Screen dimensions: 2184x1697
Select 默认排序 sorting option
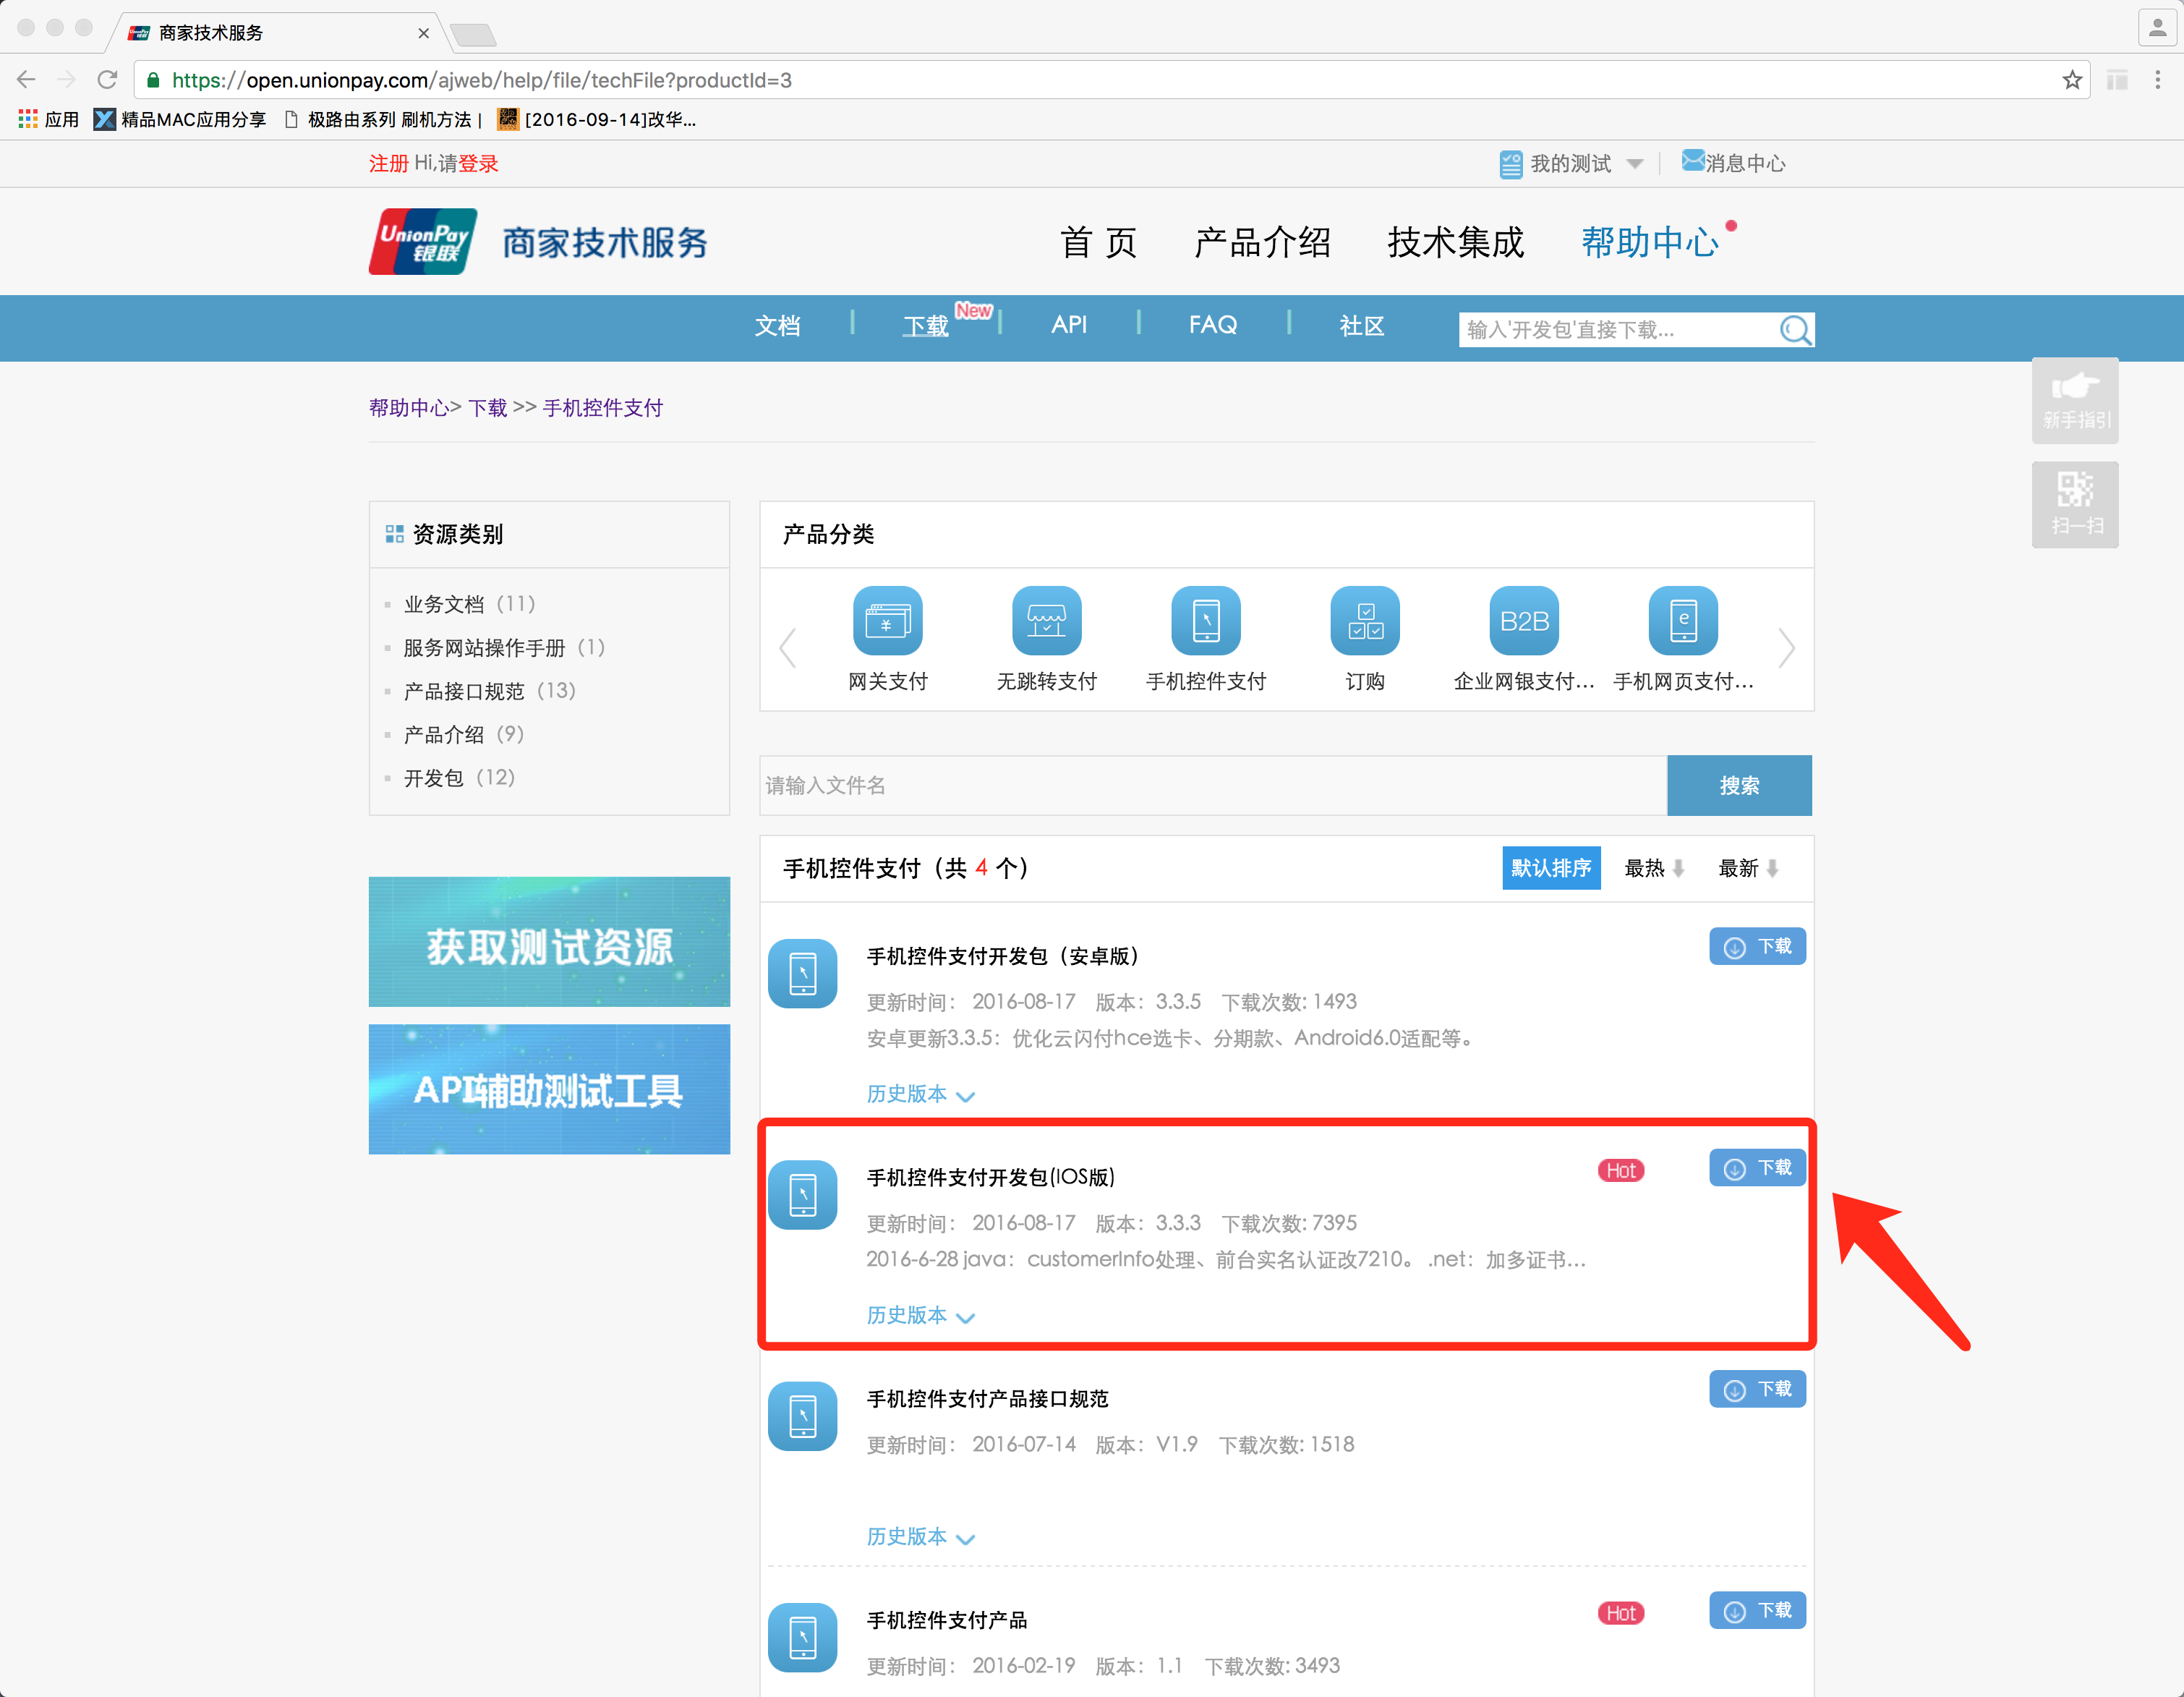pyautogui.click(x=1550, y=868)
